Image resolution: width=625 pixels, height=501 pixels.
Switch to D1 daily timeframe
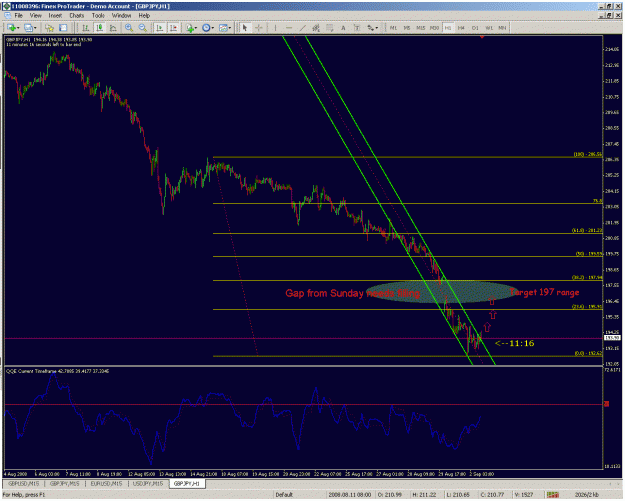click(475, 28)
